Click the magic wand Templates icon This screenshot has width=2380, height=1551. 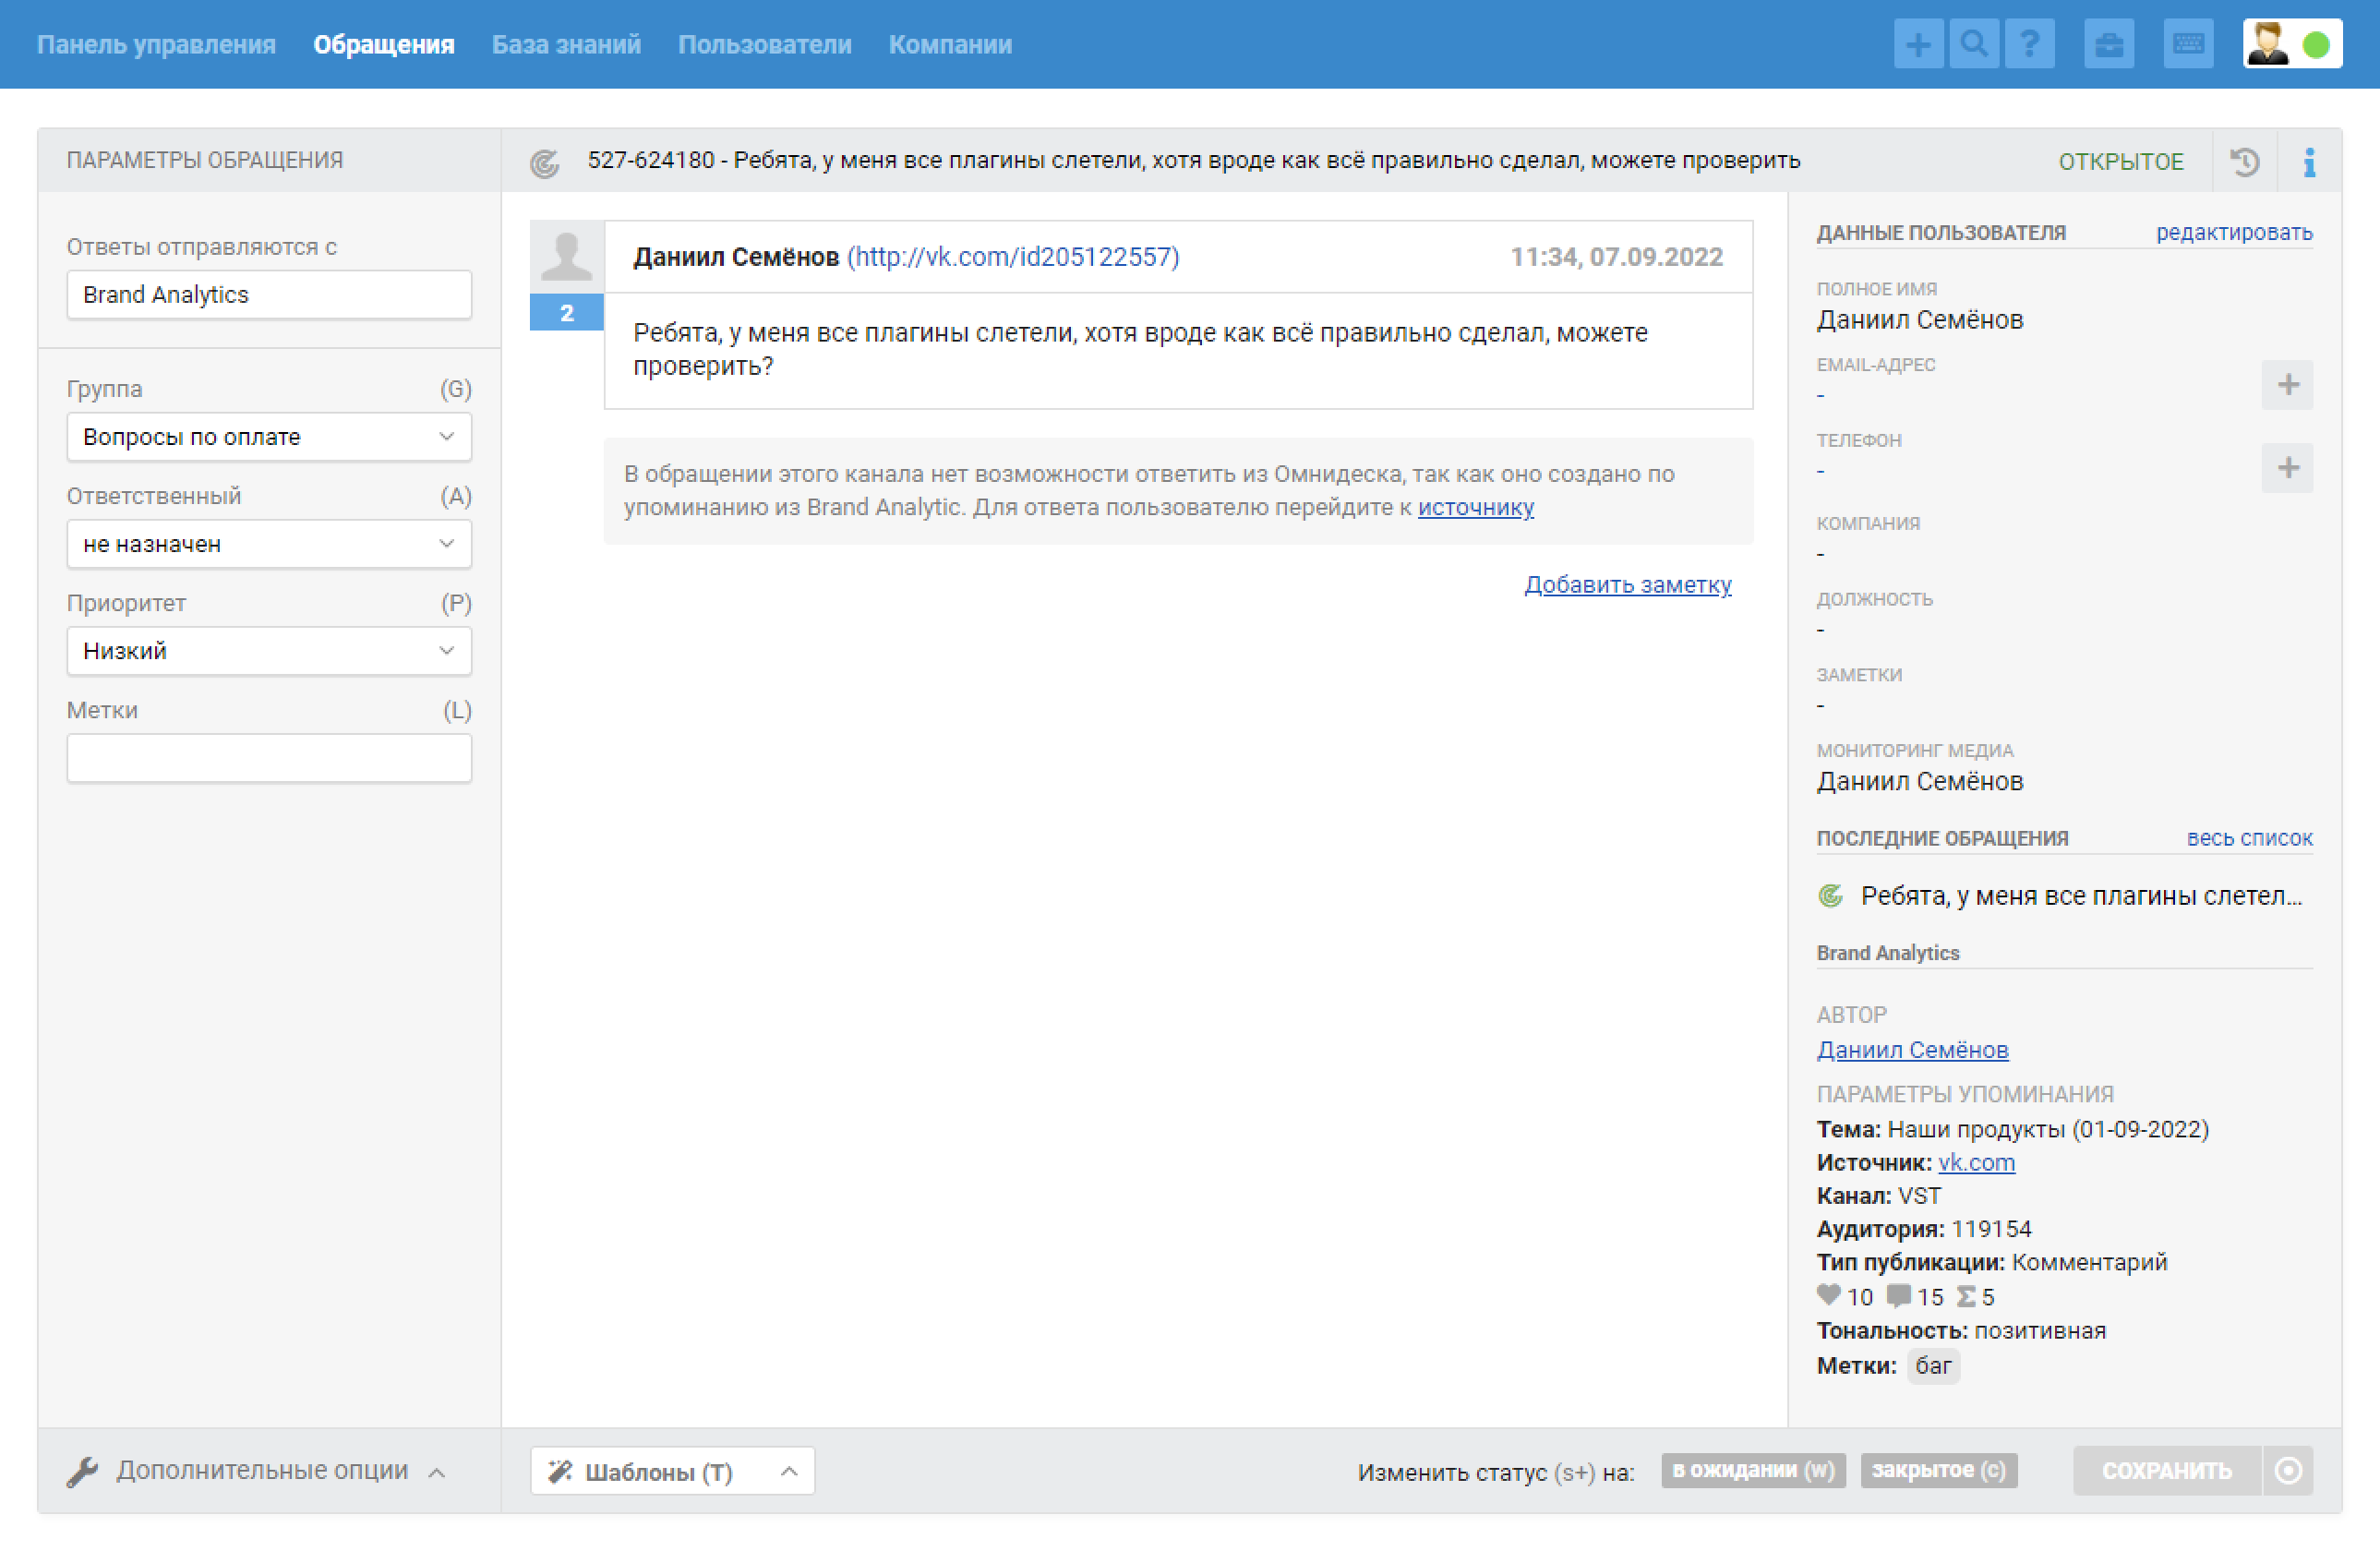coord(560,1471)
